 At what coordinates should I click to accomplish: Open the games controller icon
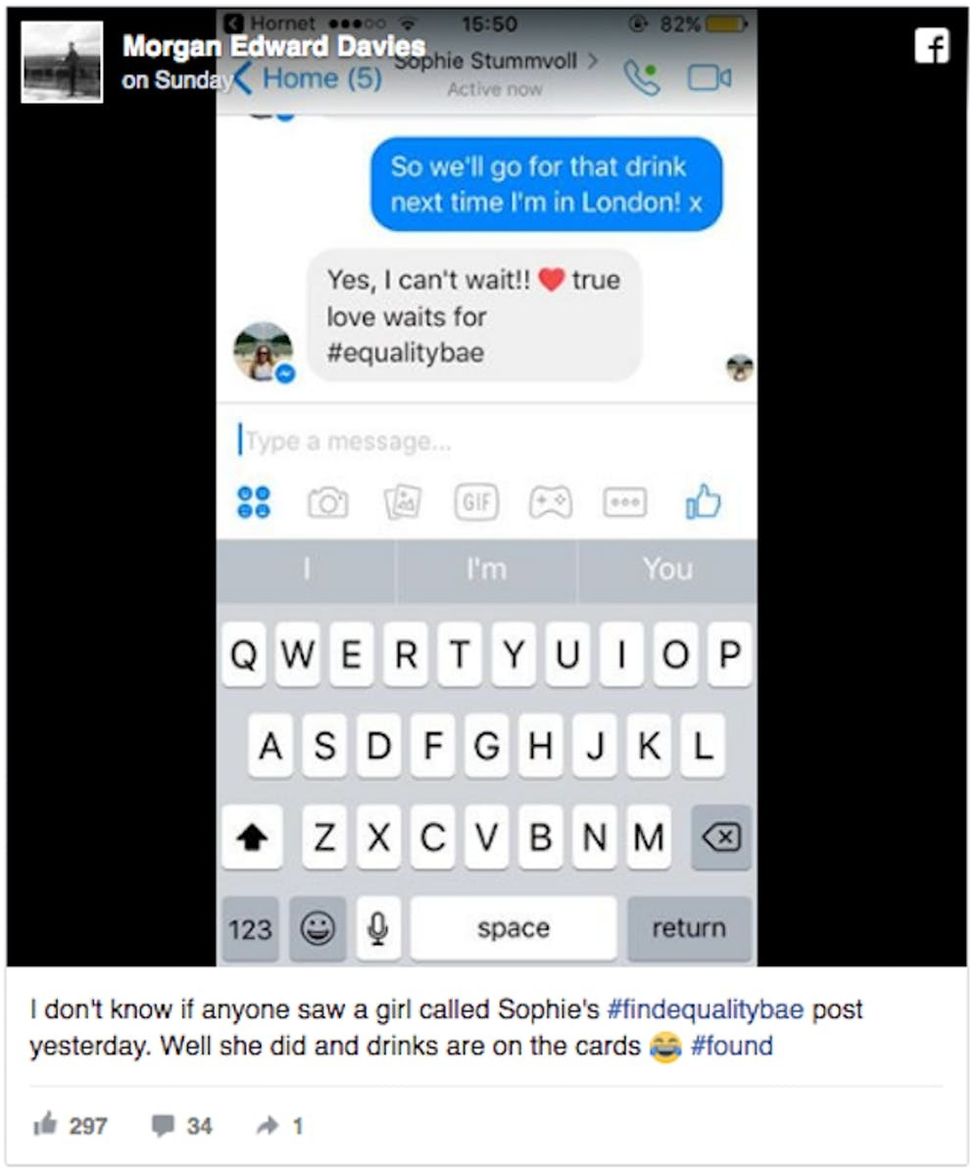(x=551, y=502)
